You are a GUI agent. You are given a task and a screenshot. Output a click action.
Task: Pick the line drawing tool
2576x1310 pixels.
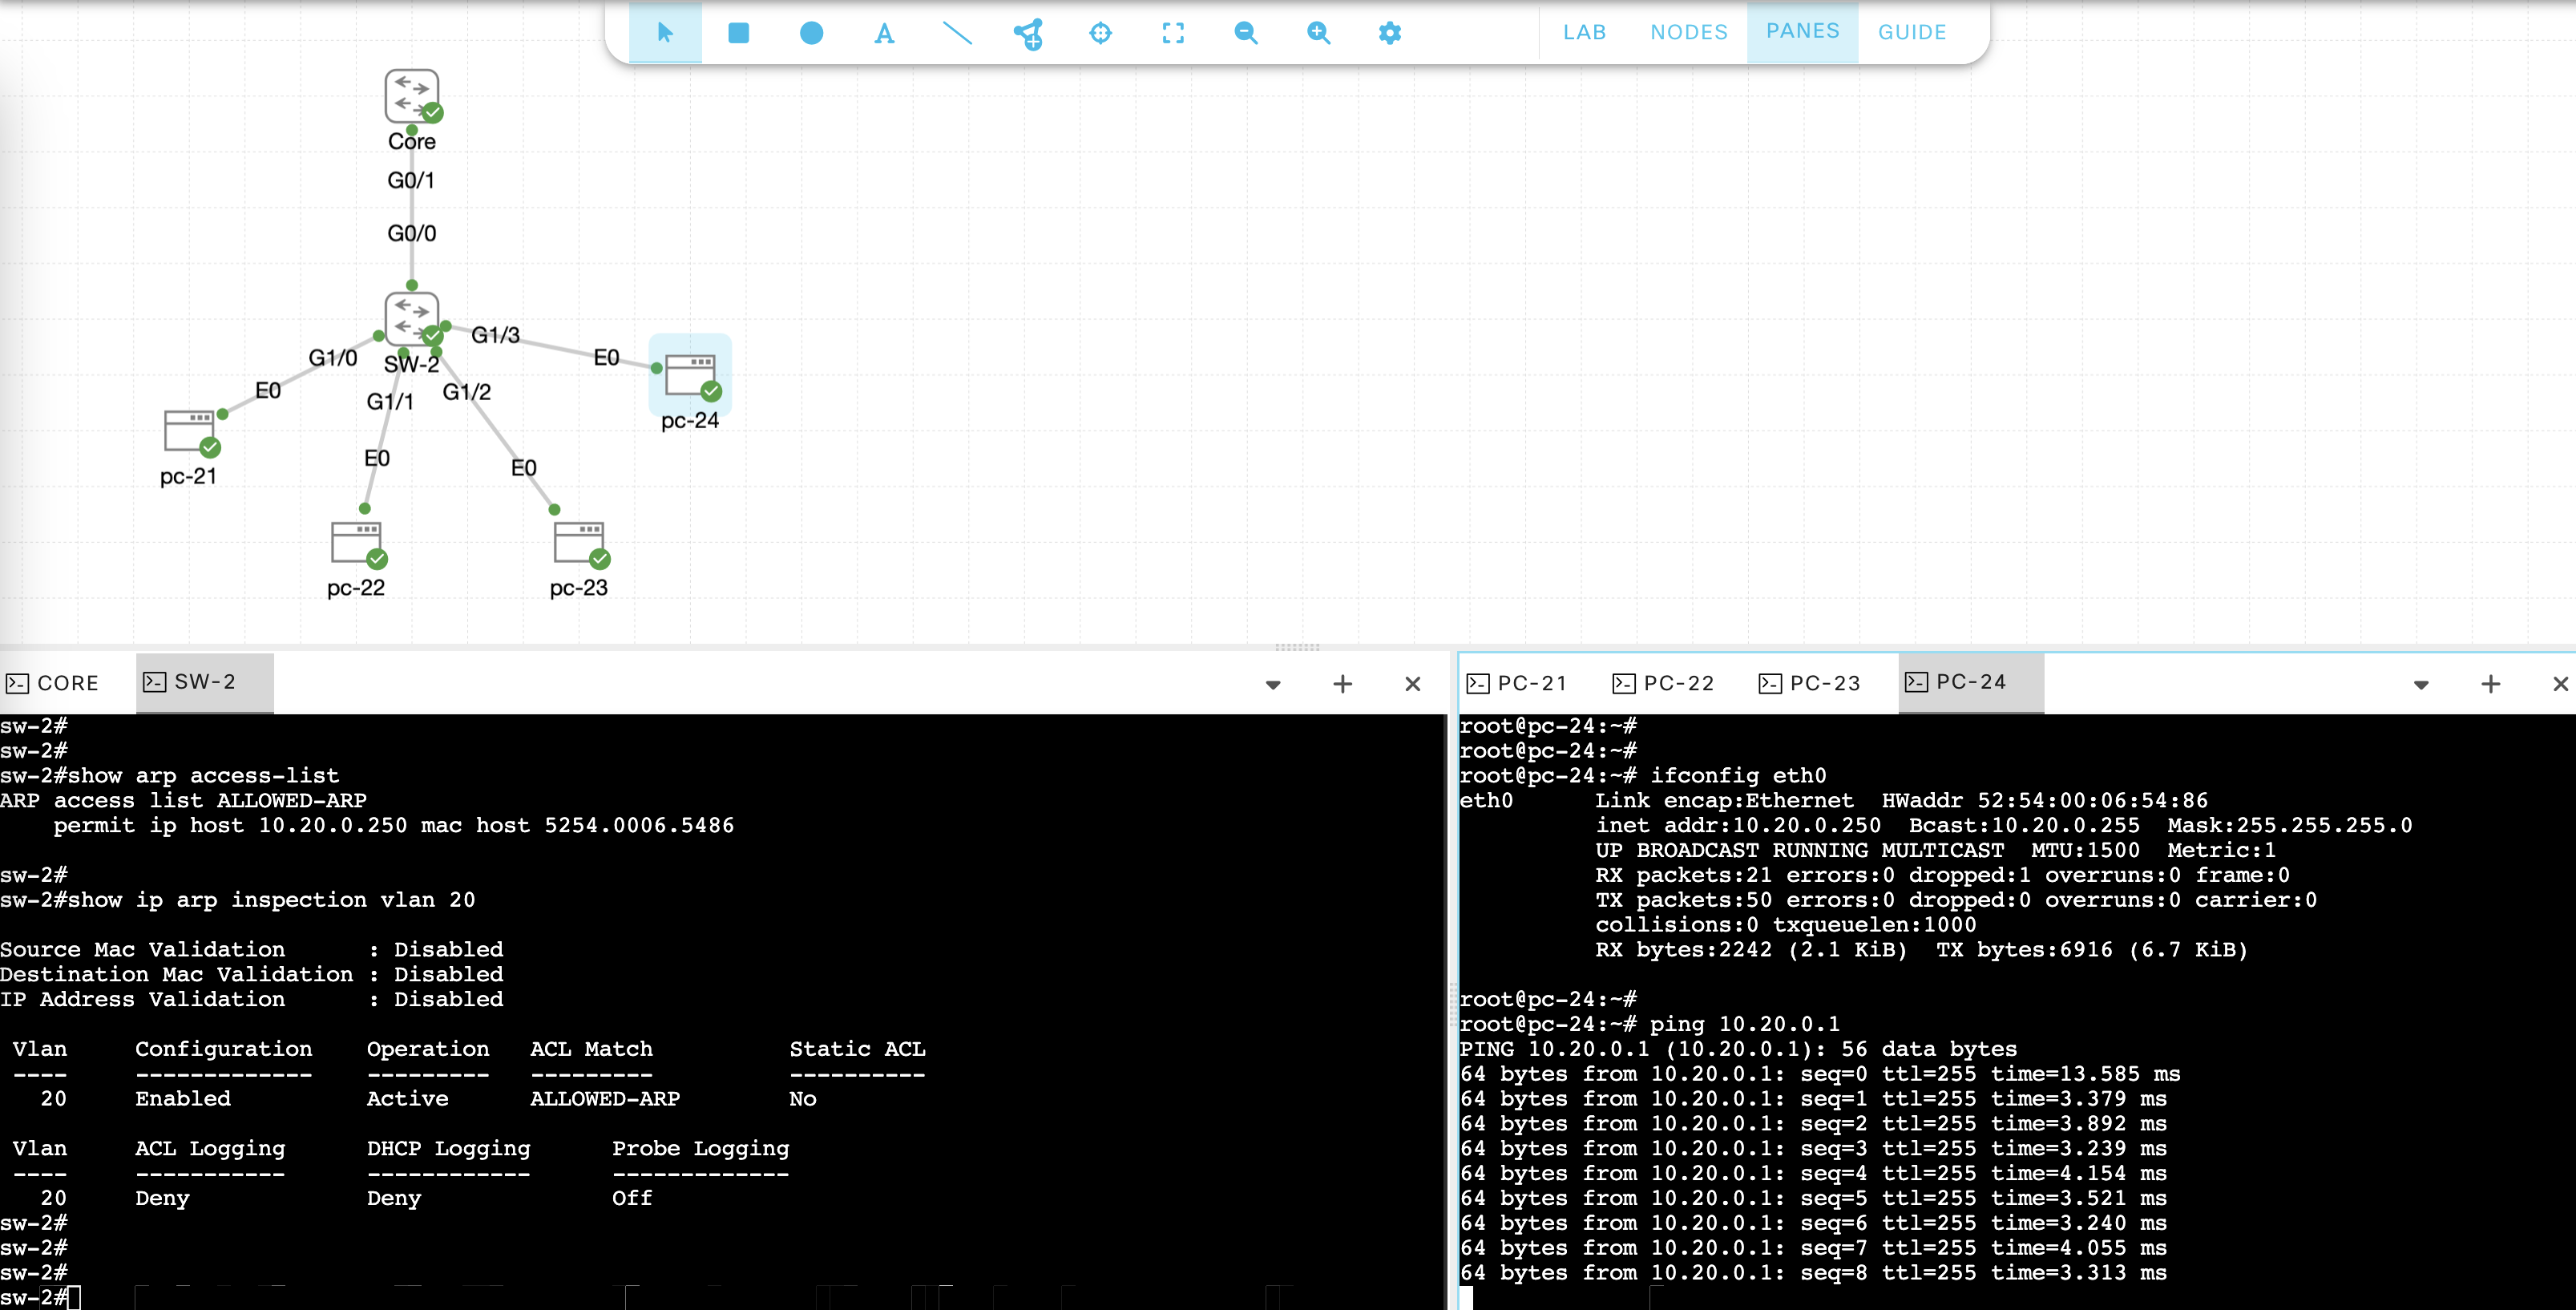[x=957, y=33]
